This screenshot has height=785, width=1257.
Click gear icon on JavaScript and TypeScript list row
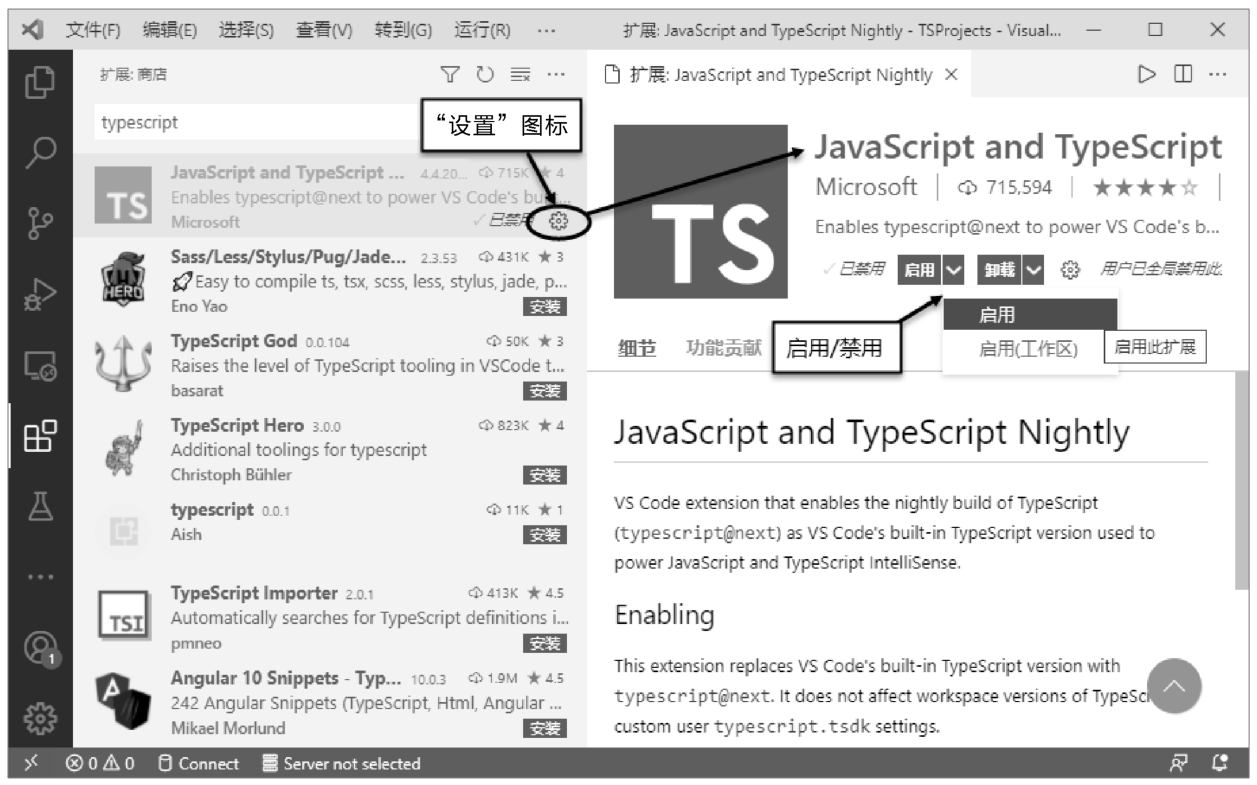click(560, 221)
